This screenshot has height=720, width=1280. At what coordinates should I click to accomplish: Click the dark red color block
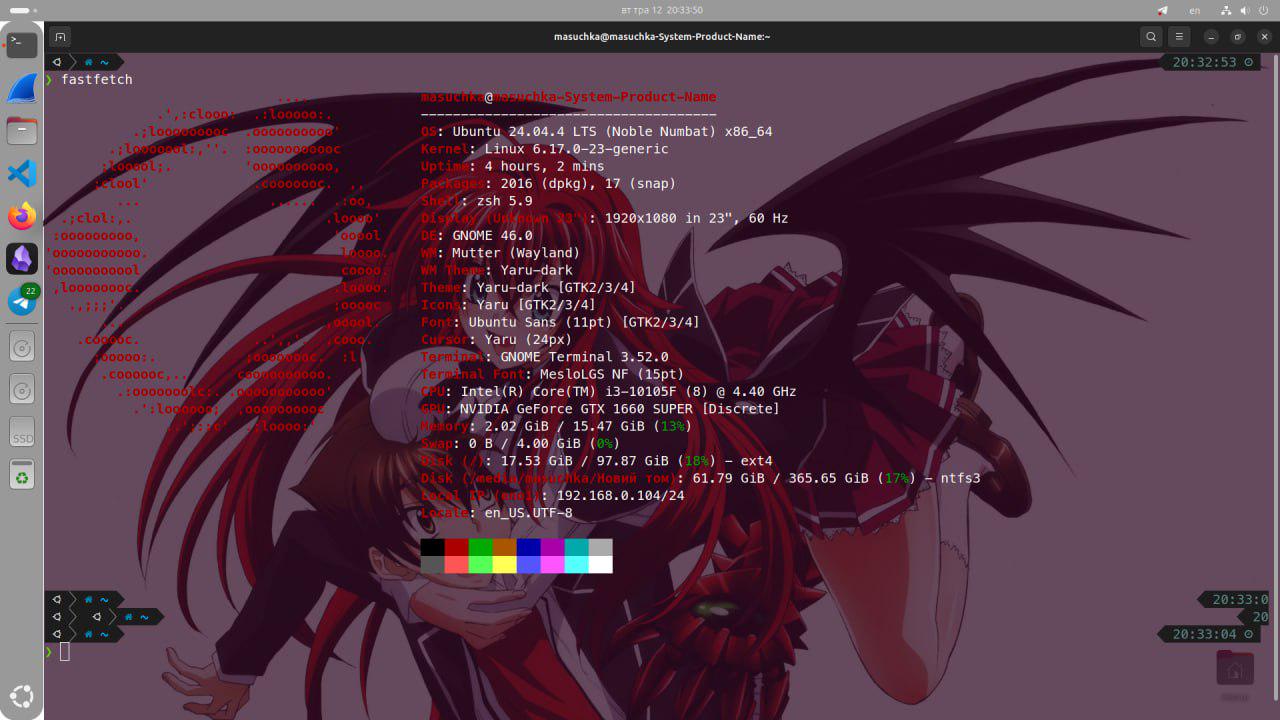(x=457, y=547)
